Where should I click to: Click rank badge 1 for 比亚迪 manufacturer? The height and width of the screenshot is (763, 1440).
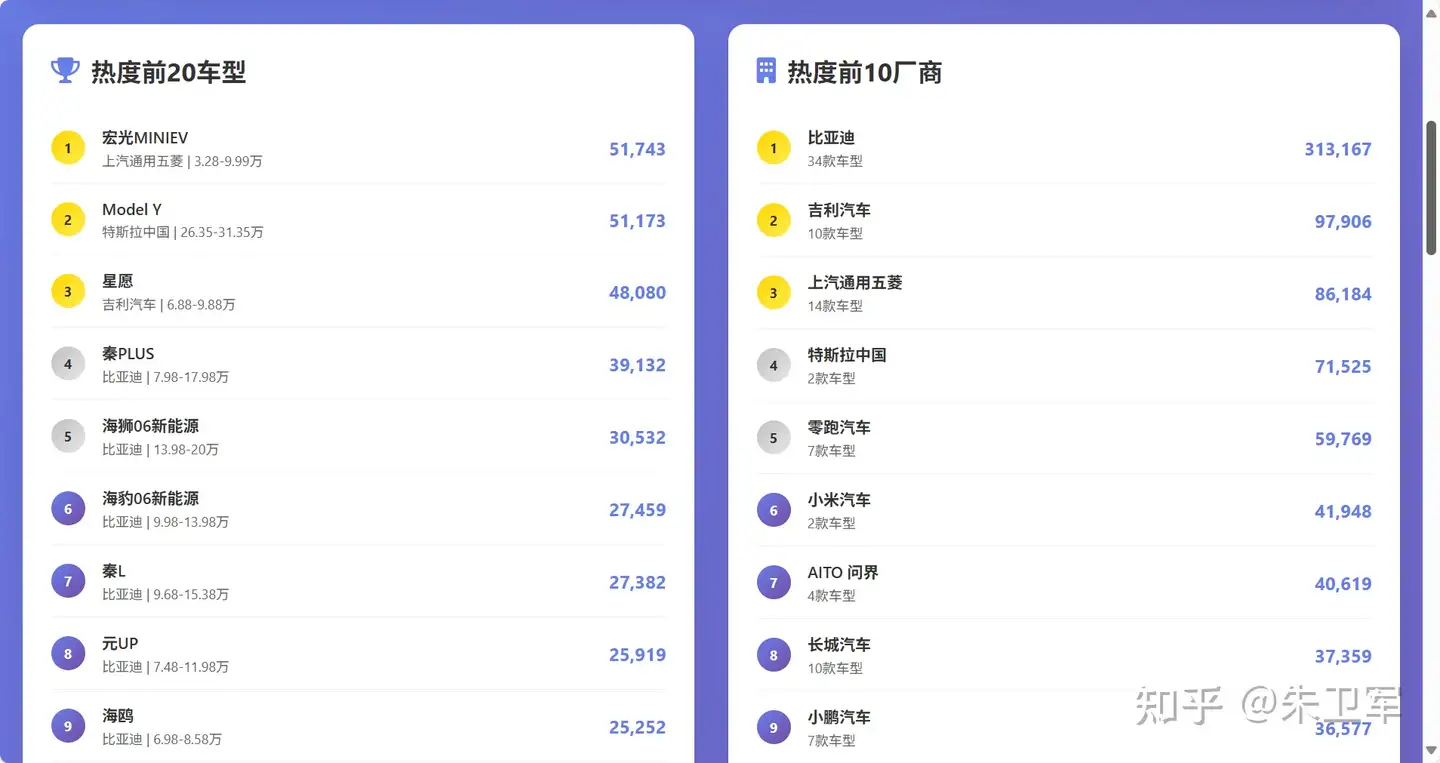pos(774,149)
